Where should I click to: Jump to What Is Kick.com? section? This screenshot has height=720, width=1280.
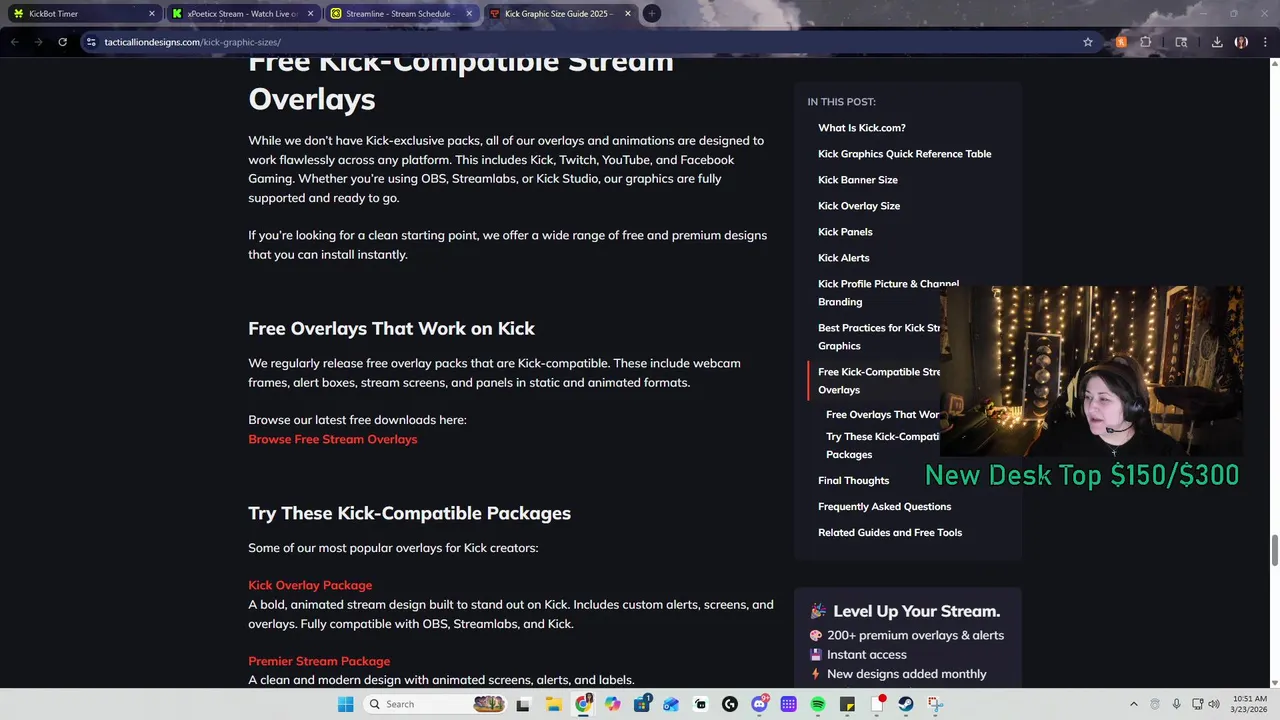862,128
